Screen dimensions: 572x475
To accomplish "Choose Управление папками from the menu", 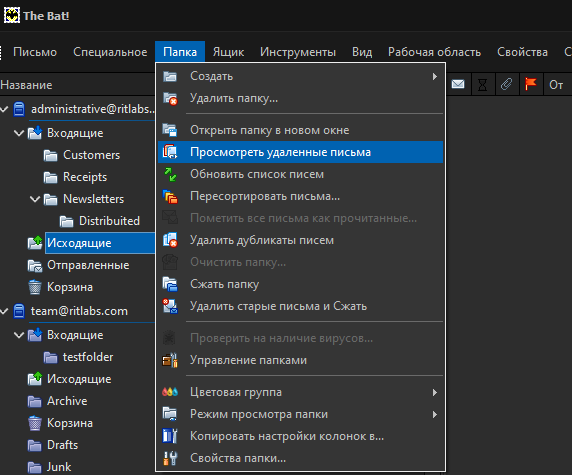I will [x=301, y=360].
